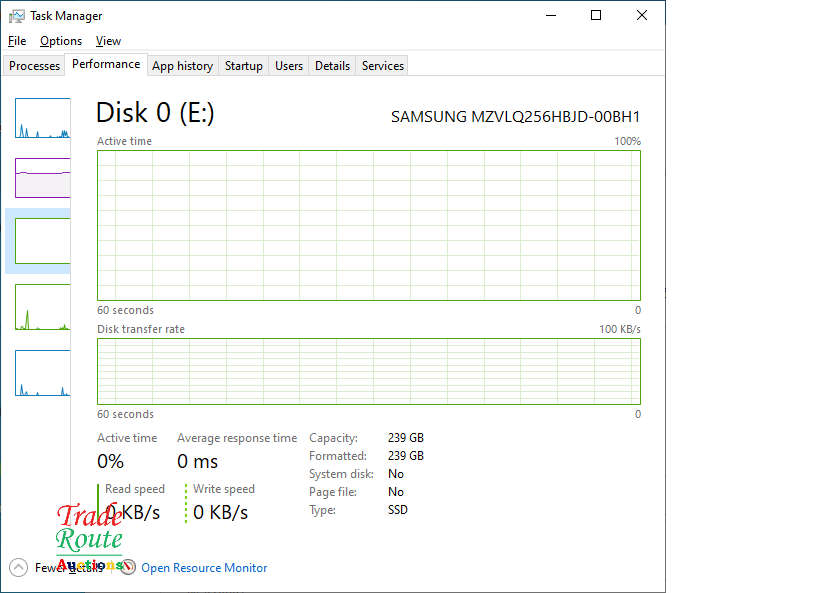Switch to the Startup tab

tap(243, 66)
